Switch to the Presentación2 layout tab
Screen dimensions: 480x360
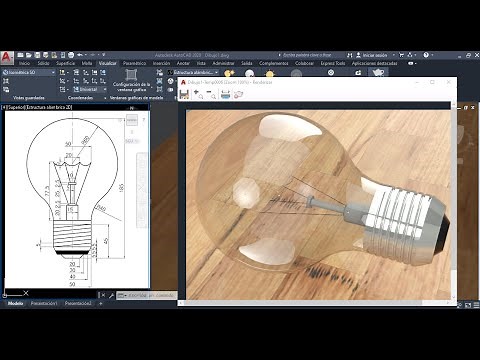pos(78,303)
